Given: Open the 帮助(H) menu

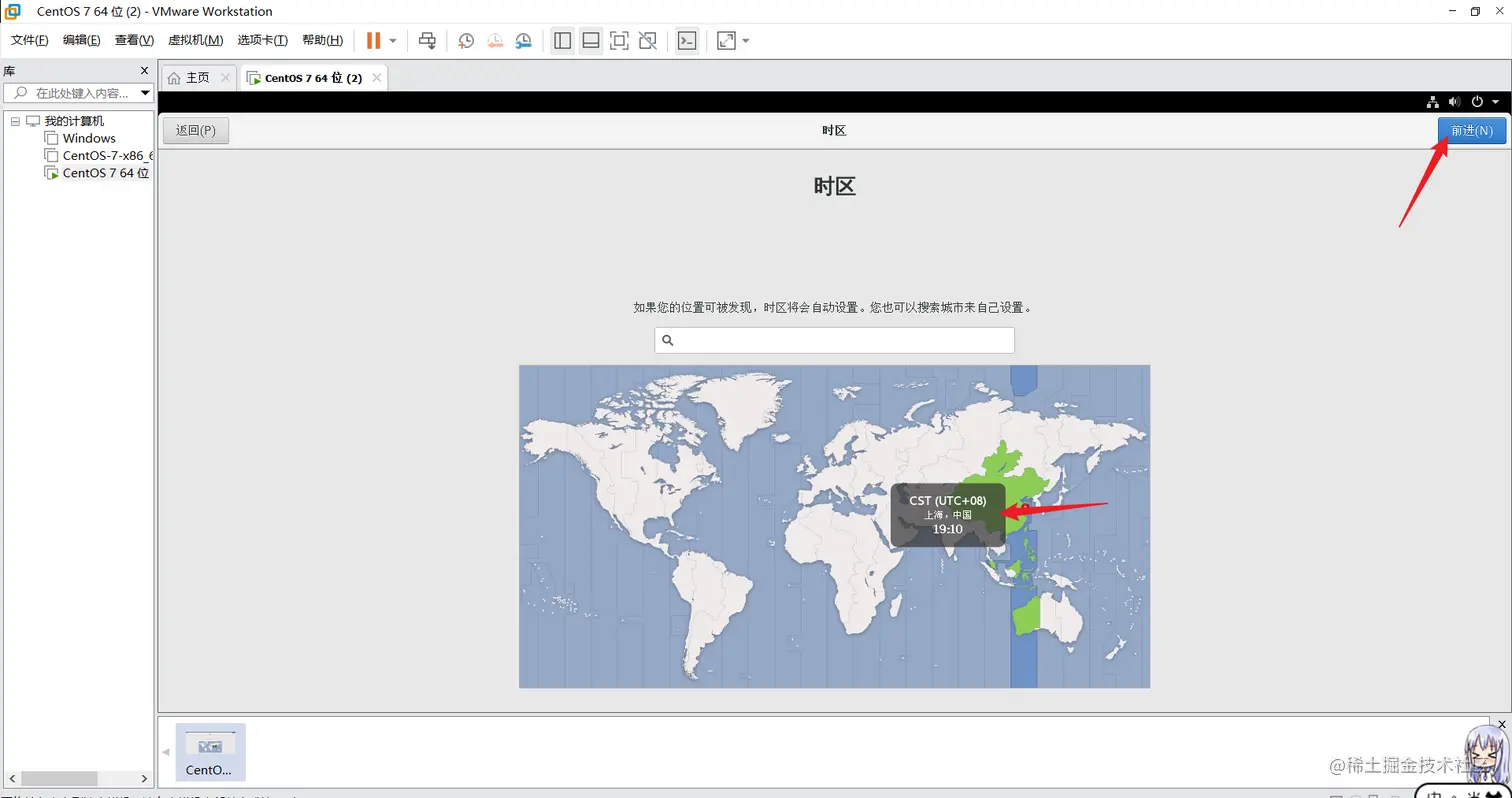Looking at the screenshot, I should tap(322, 40).
